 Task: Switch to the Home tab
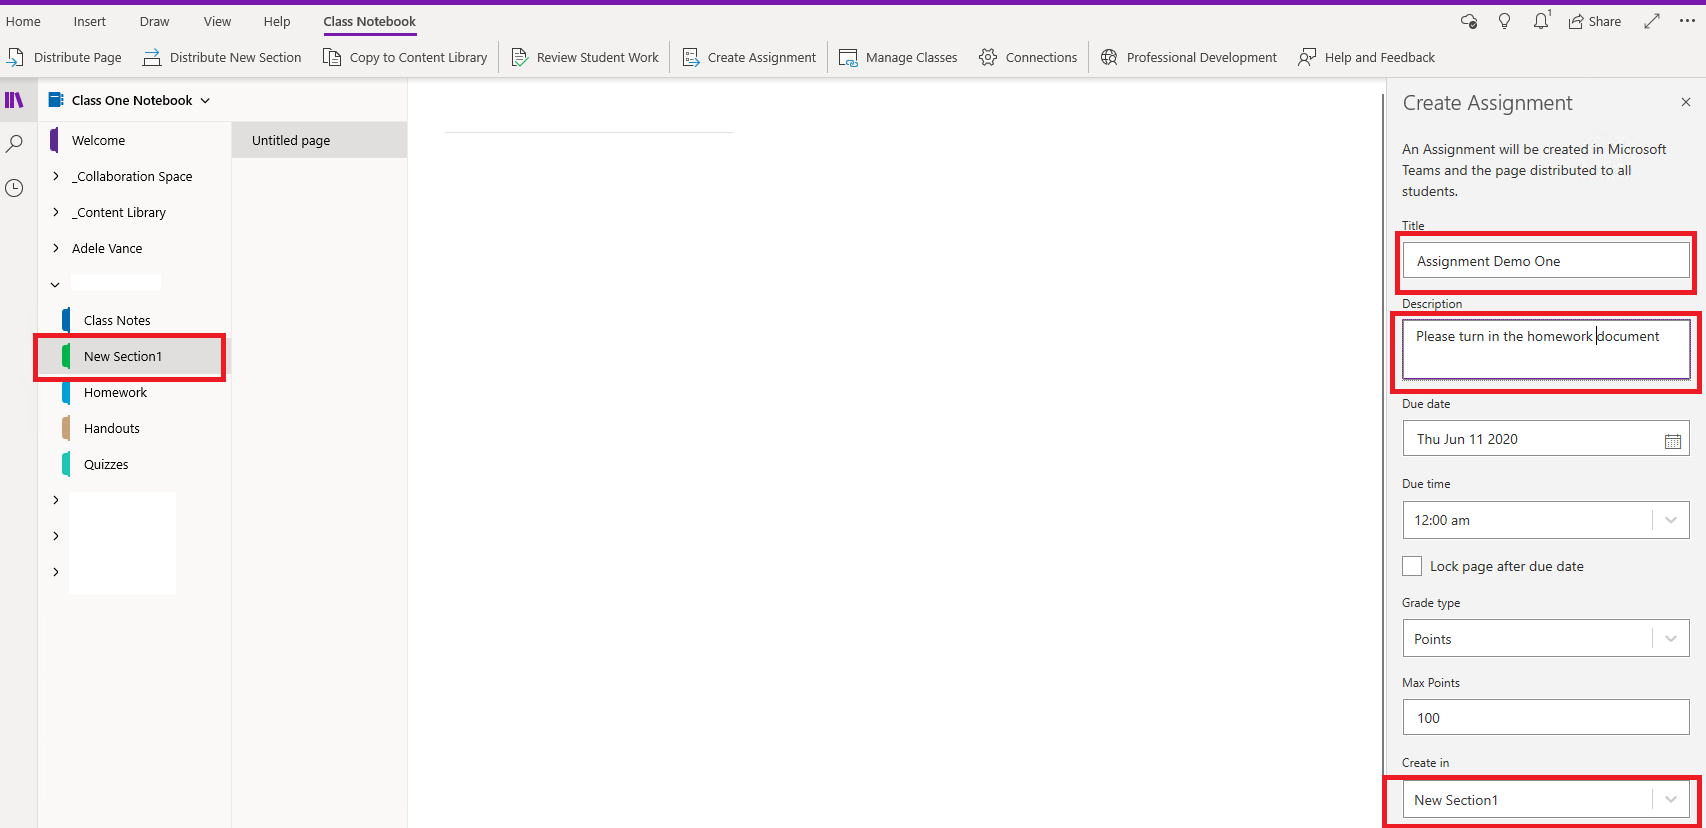(x=23, y=21)
